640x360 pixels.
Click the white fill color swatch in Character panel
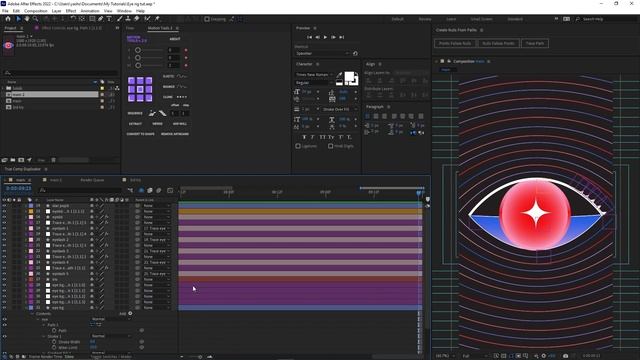[349, 76]
